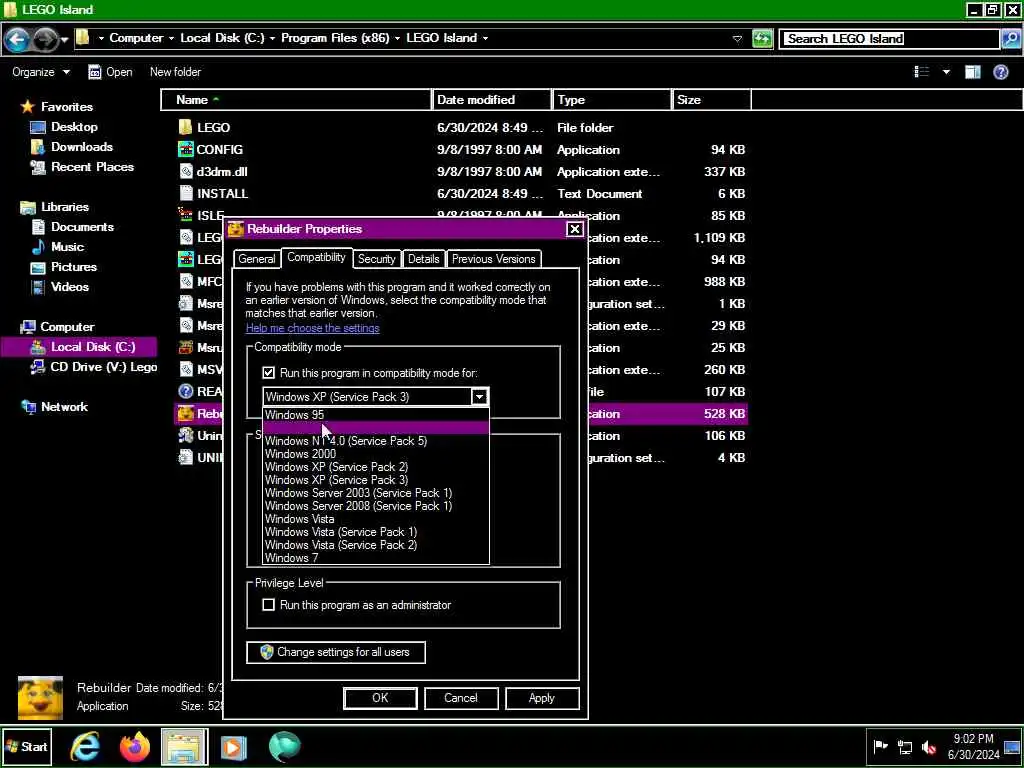The width and height of the screenshot is (1024, 768).
Task: Sort by the Date modified column
Action: (x=492, y=100)
